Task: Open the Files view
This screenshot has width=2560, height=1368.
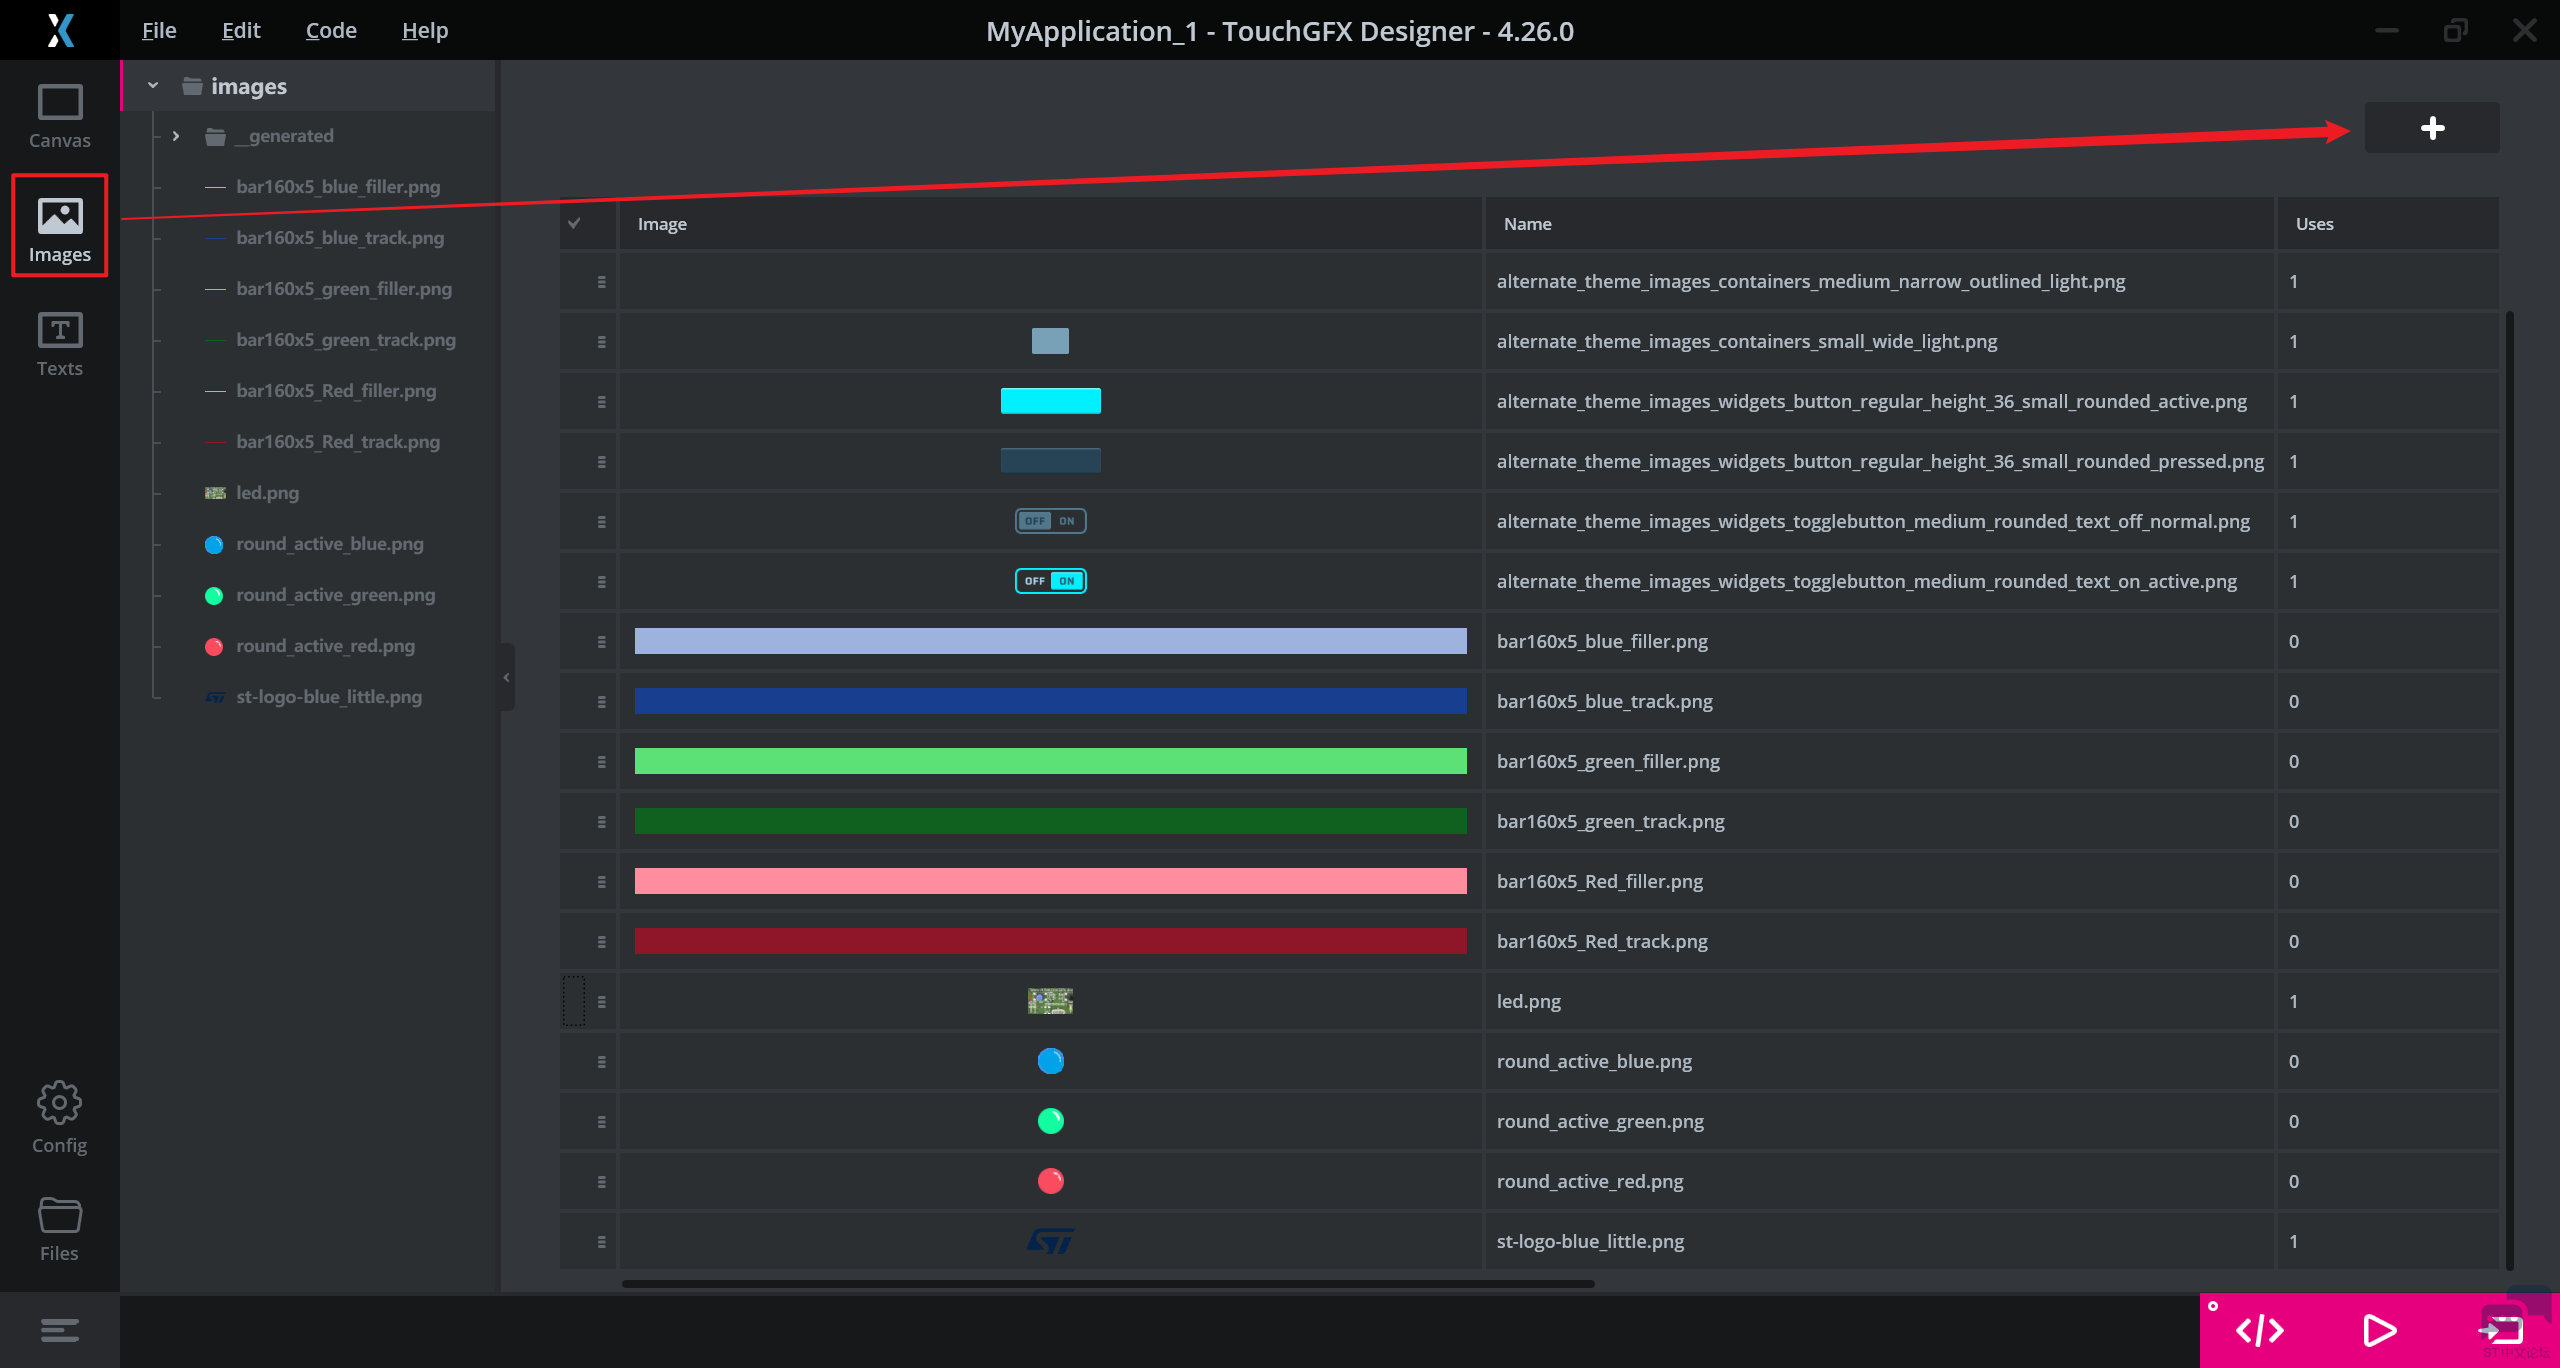Action: [59, 1229]
